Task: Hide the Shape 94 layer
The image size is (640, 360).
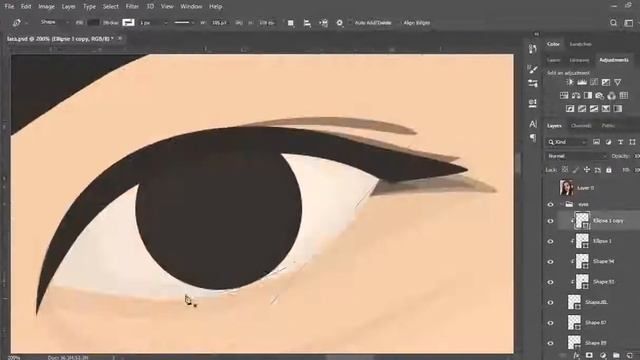Action: click(x=550, y=262)
